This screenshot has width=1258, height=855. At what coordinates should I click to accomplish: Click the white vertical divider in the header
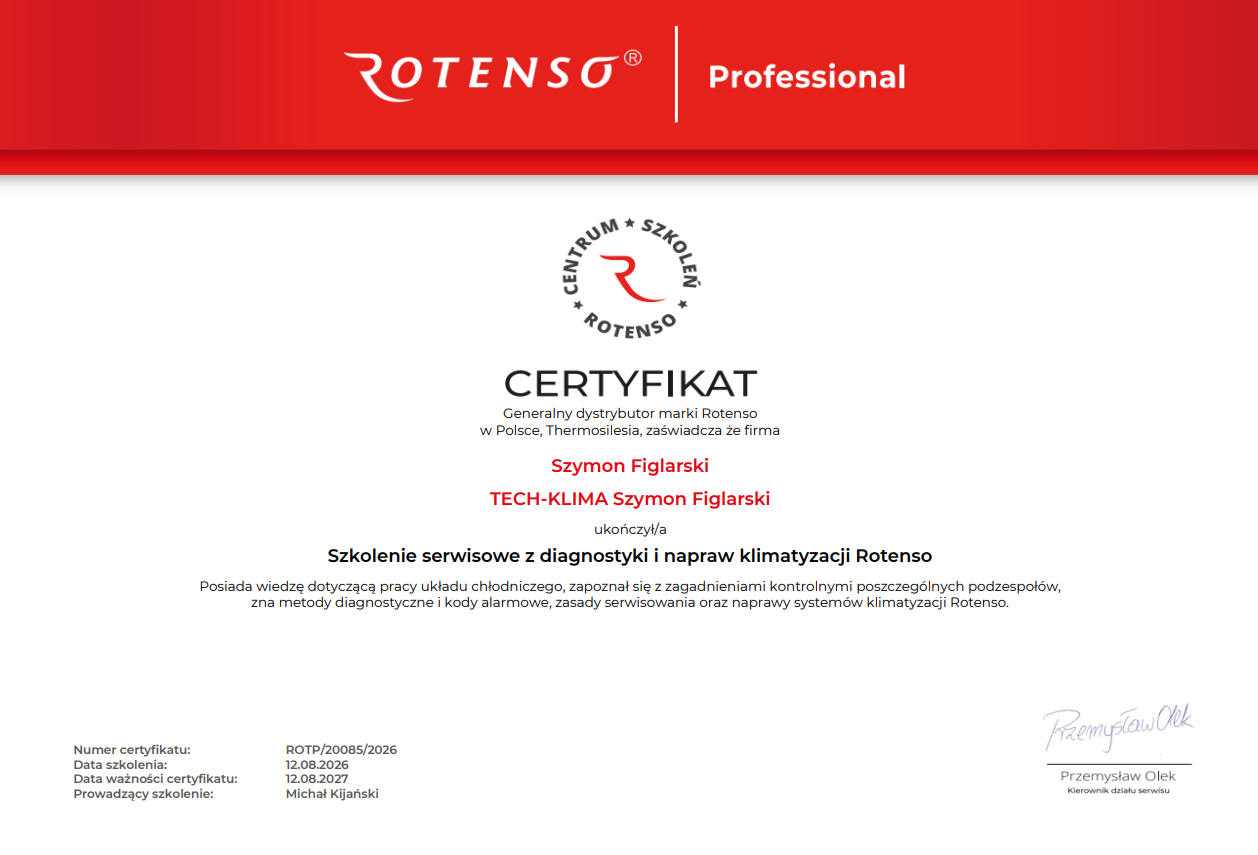(x=677, y=75)
